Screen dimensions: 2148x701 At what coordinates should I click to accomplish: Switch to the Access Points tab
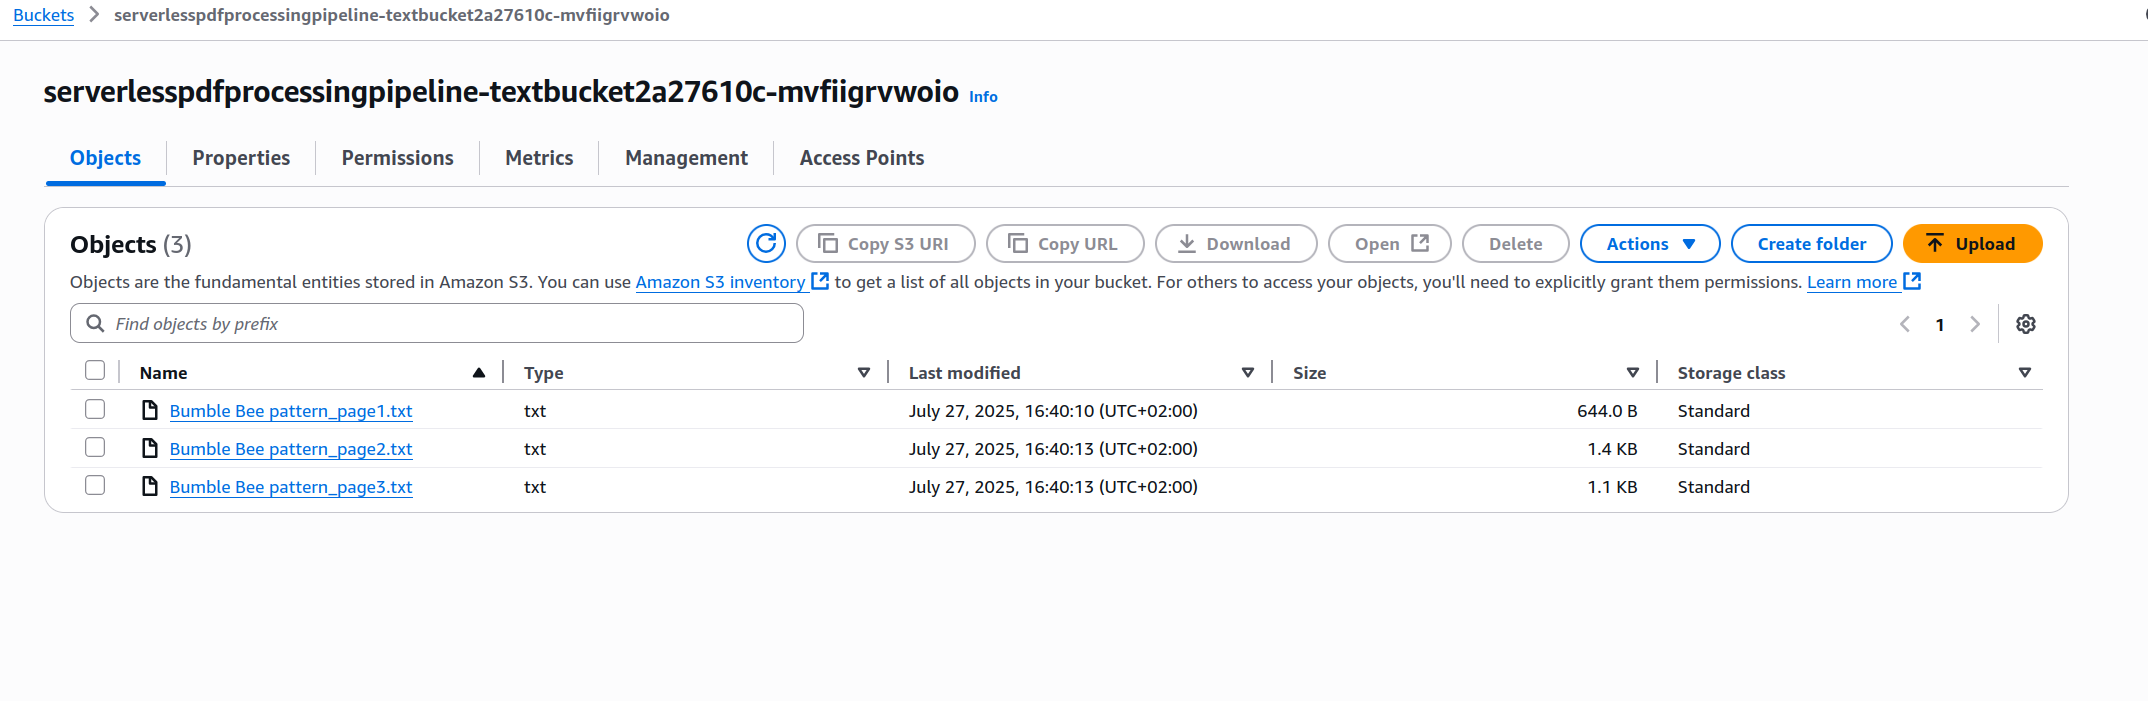(x=862, y=158)
